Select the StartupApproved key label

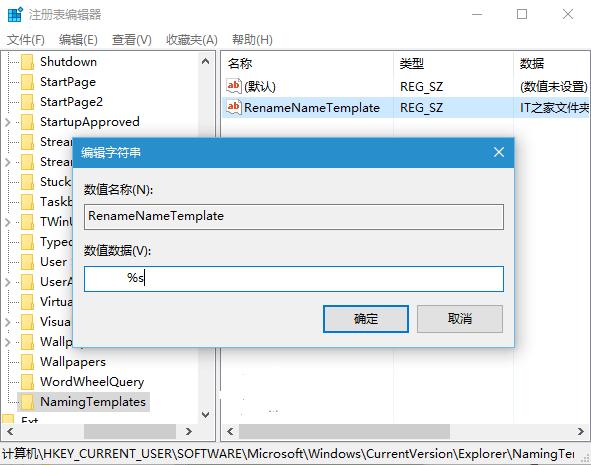pyautogui.click(x=90, y=122)
